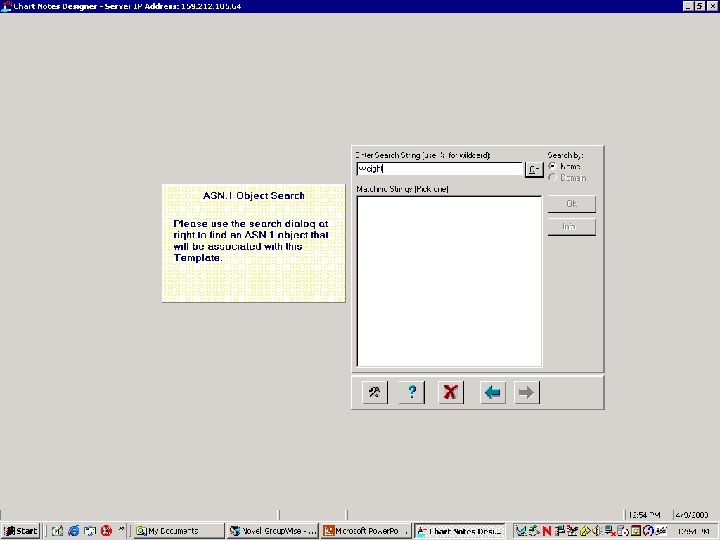Cancel using the red X button

[450, 392]
